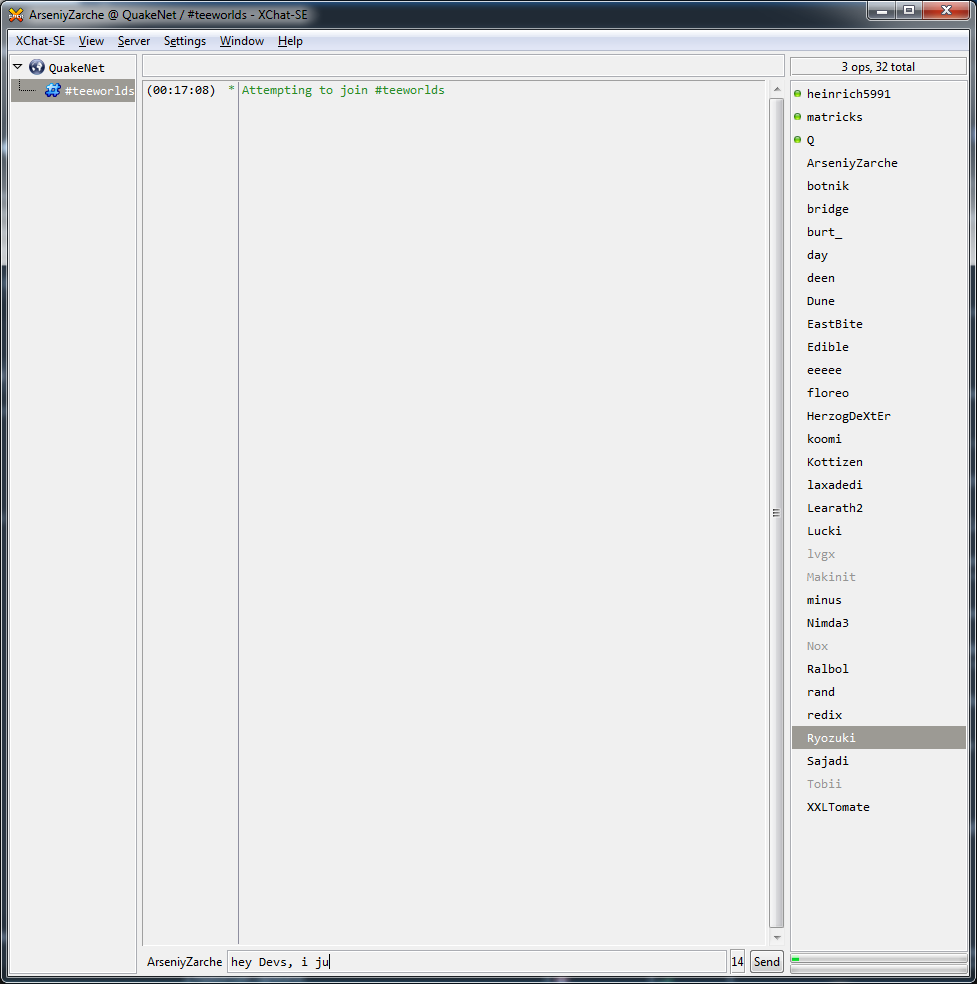Select user Edible in the list
This screenshot has width=977, height=984.
point(878,347)
